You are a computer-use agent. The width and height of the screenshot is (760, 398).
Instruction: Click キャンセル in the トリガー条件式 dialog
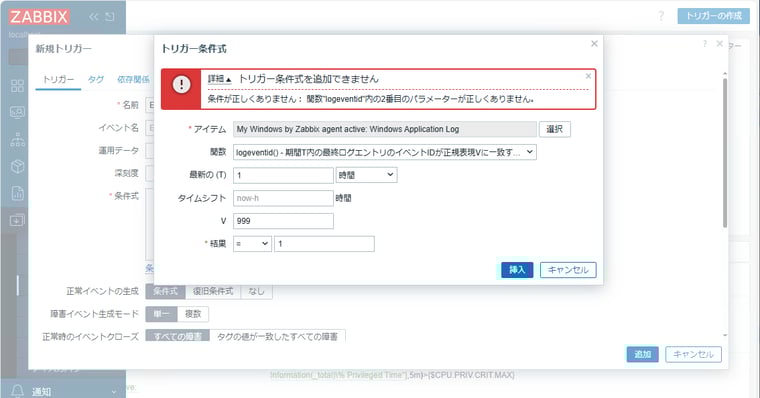pos(568,270)
